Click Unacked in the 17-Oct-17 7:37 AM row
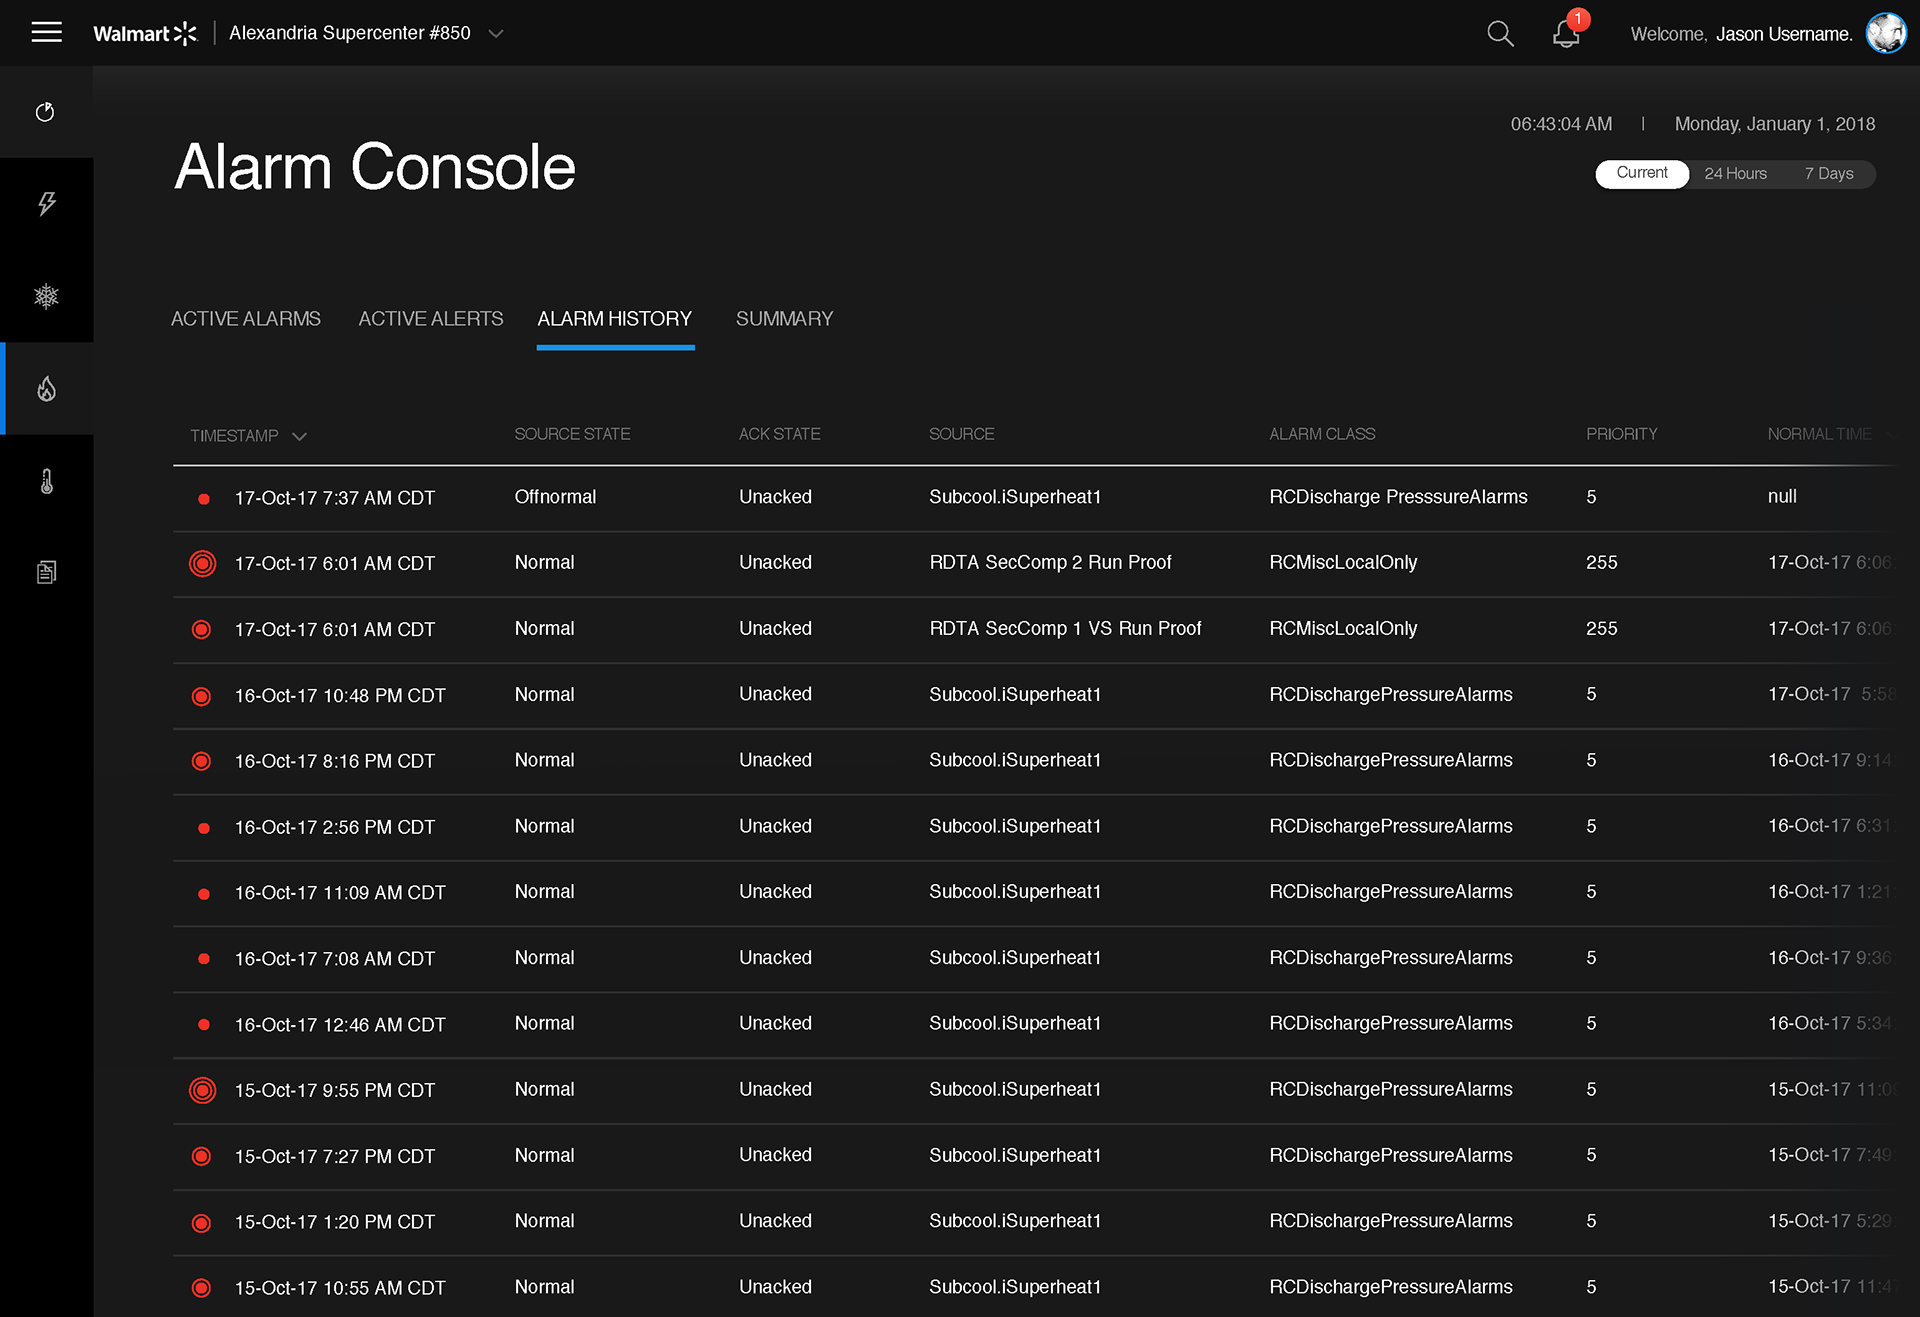The image size is (1920, 1317). click(775, 497)
